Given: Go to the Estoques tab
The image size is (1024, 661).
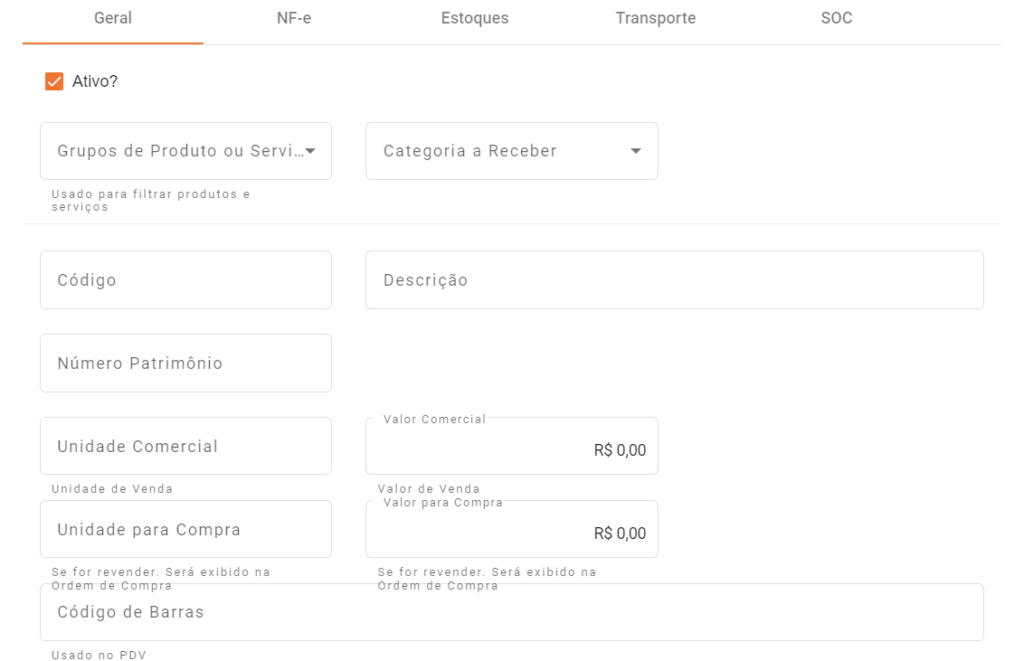Looking at the screenshot, I should (x=474, y=19).
